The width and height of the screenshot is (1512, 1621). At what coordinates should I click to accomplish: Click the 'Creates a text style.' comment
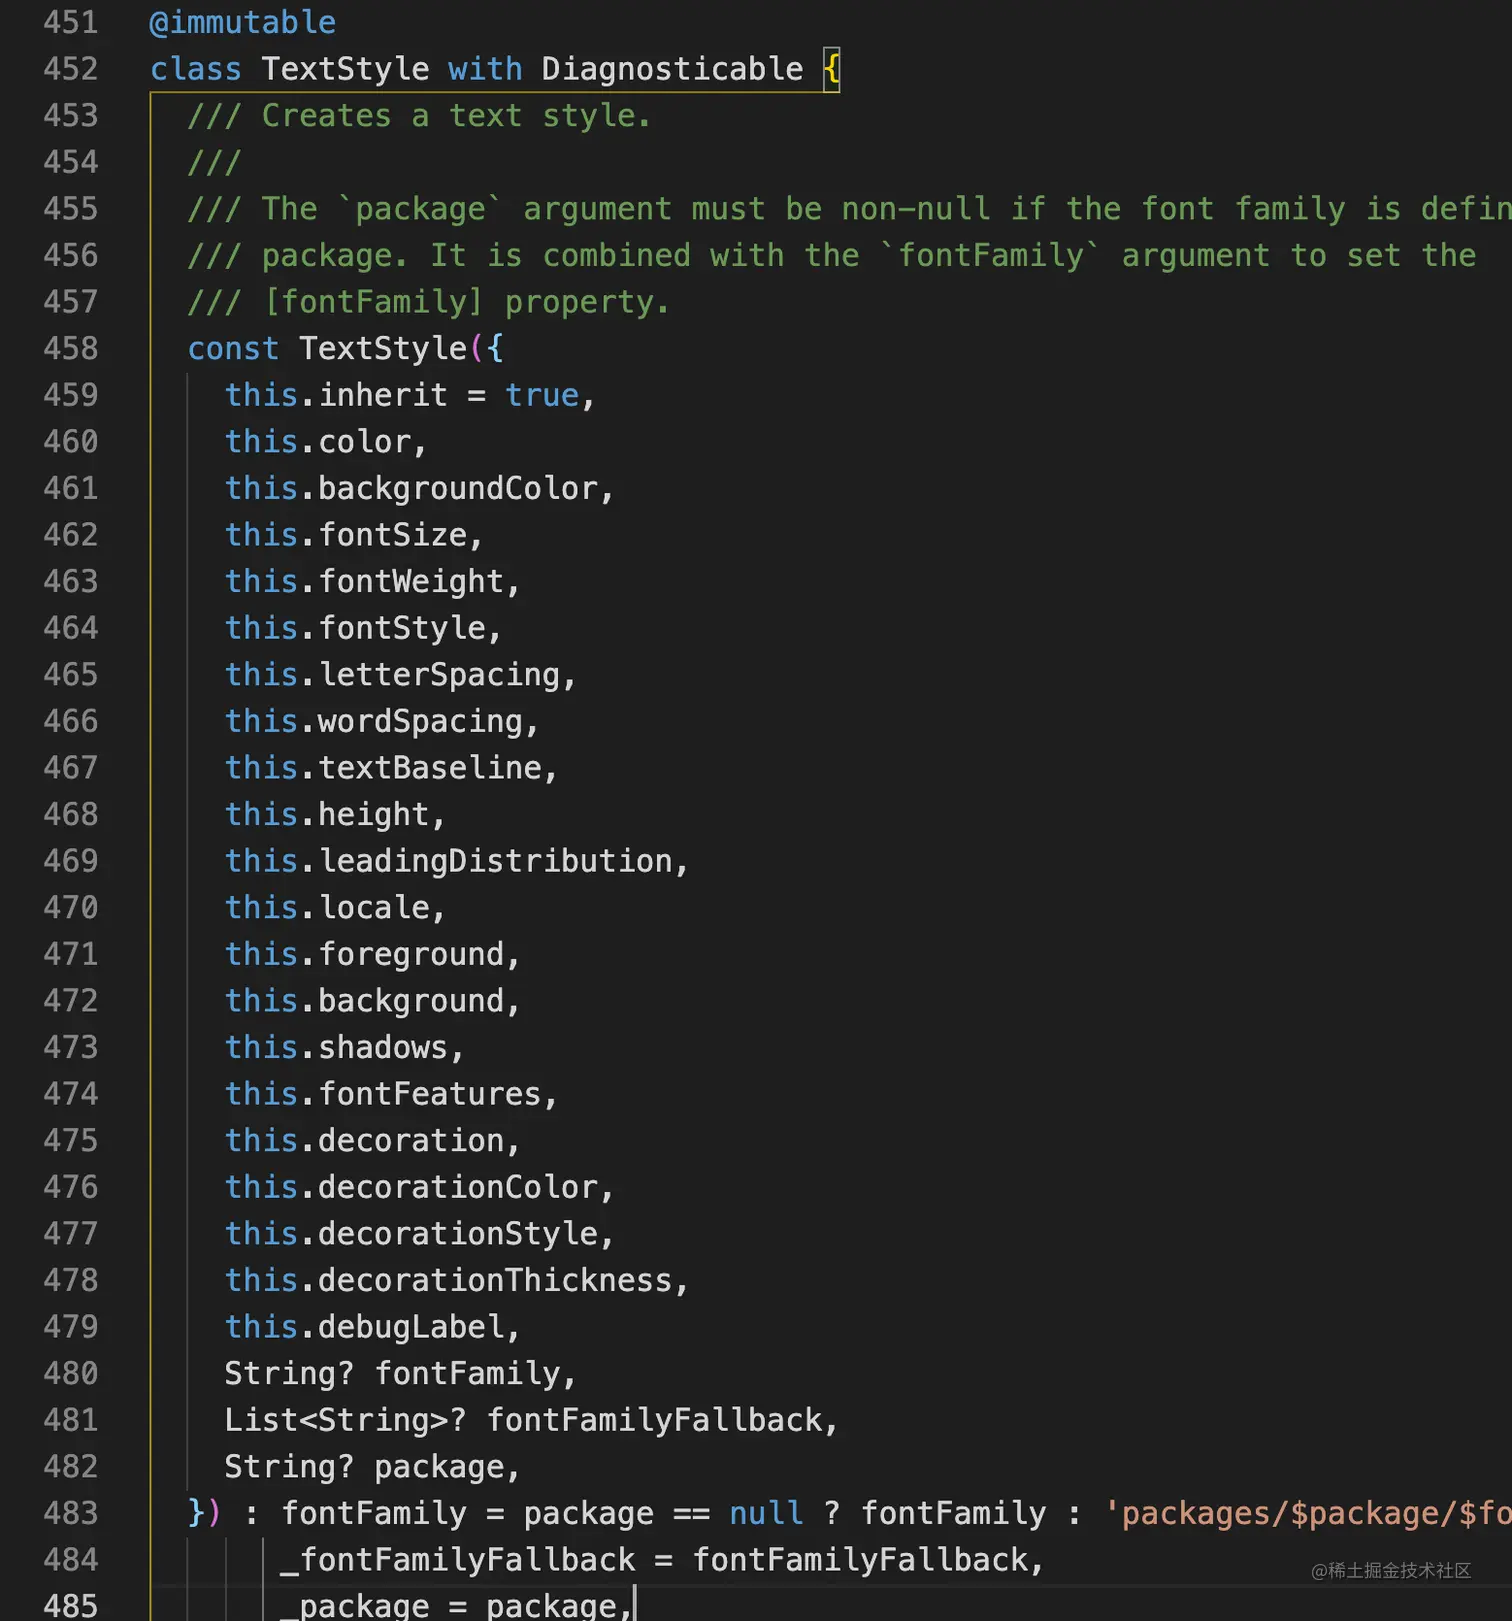pos(456,116)
